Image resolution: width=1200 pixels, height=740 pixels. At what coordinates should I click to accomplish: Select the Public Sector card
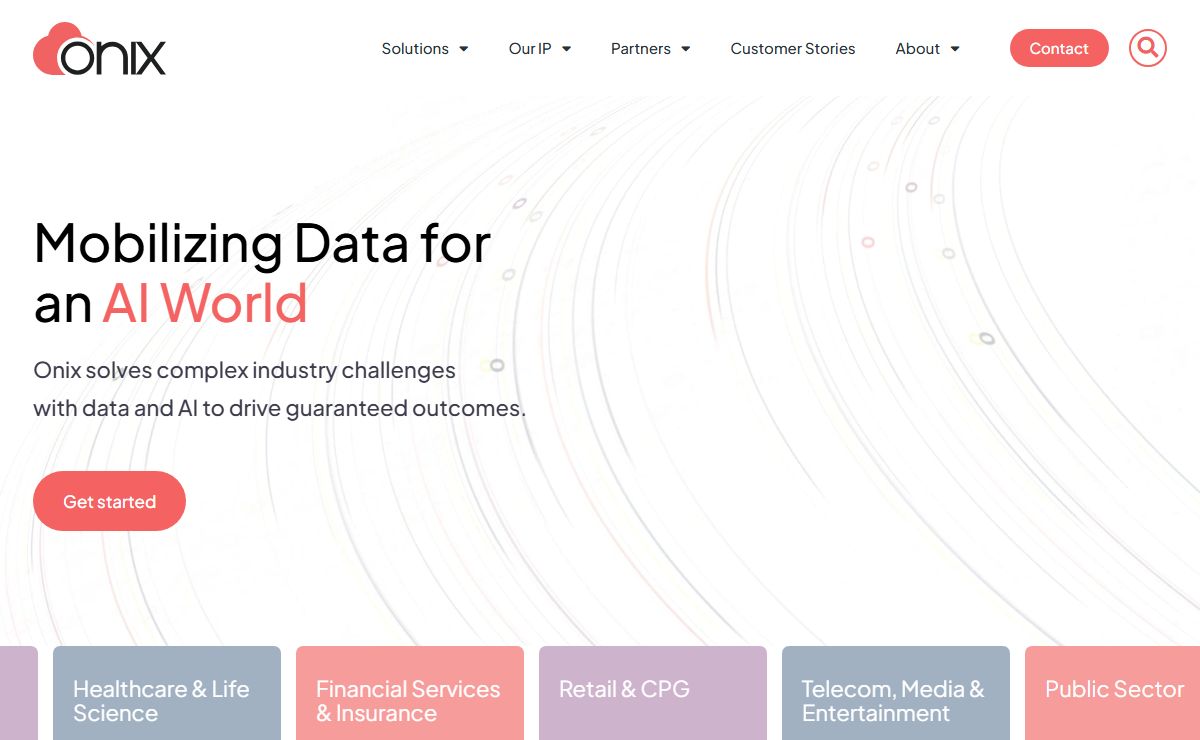click(1112, 693)
